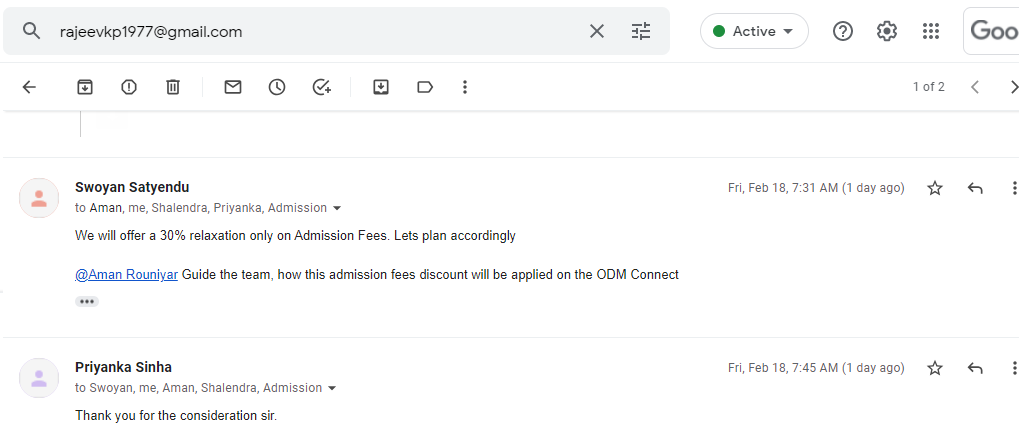The width and height of the screenshot is (1019, 431).
Task: Click the search field containing rajeevkp1977@gmail.com
Action: click(x=300, y=31)
